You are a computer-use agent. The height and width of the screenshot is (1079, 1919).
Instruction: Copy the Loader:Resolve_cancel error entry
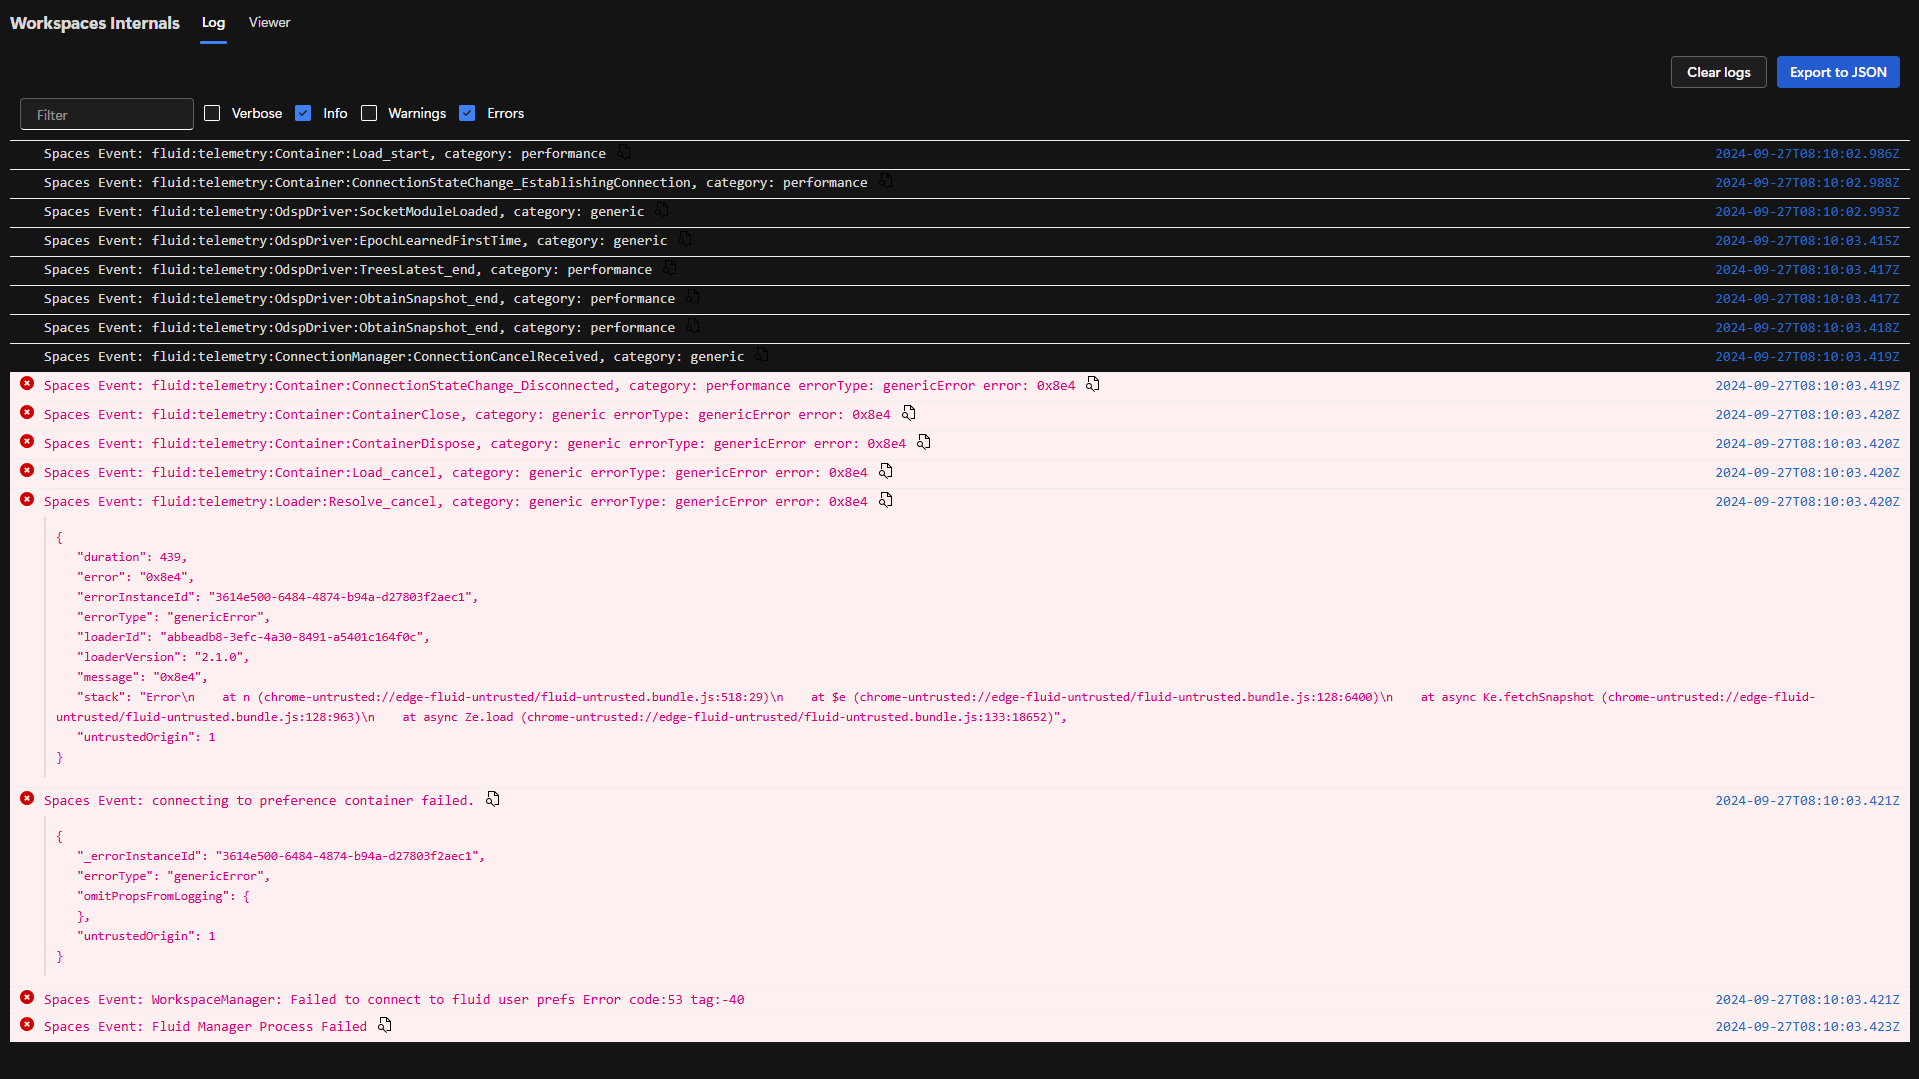click(x=885, y=500)
